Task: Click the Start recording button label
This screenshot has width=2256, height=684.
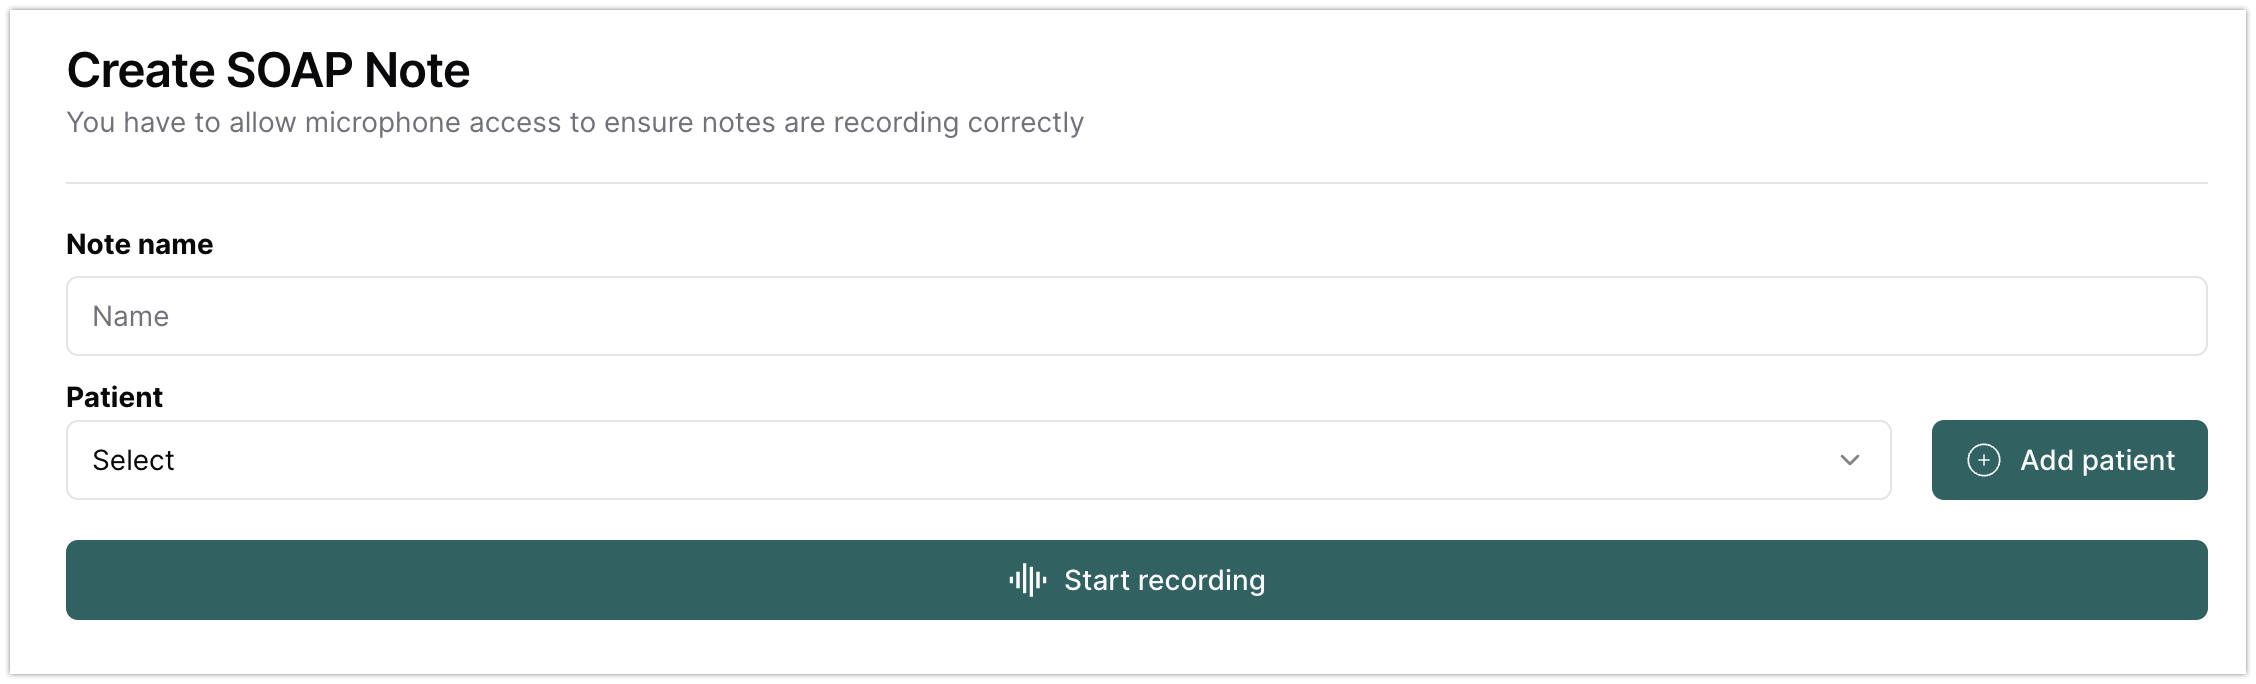Action: [x=1164, y=580]
